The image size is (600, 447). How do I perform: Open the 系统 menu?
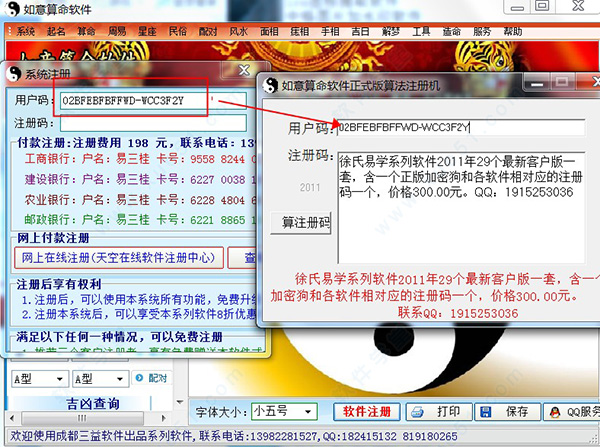(25, 31)
